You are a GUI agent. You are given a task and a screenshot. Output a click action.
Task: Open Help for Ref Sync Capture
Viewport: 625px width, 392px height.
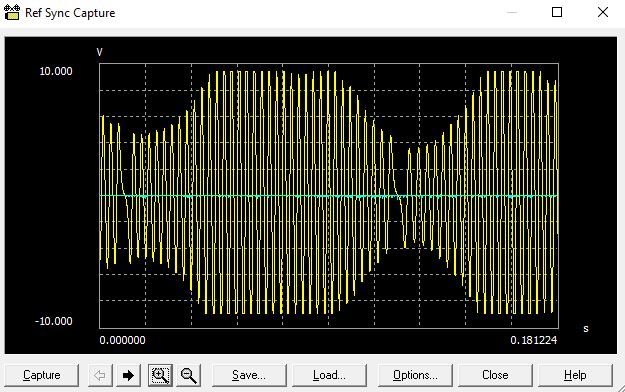click(575, 375)
